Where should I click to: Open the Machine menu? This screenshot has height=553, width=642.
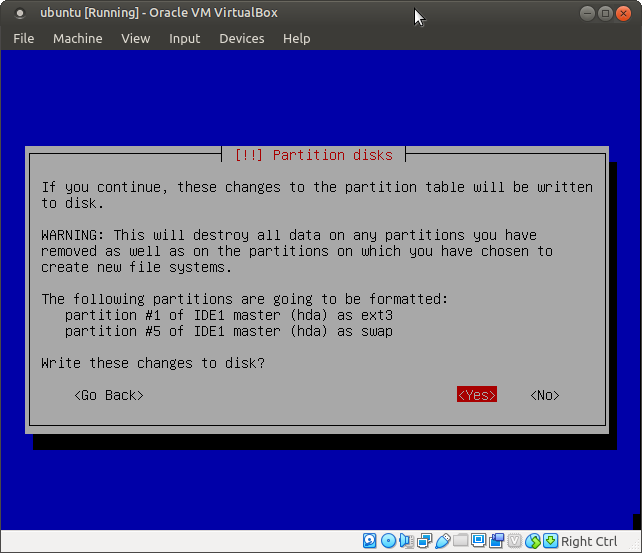pyautogui.click(x=78, y=38)
